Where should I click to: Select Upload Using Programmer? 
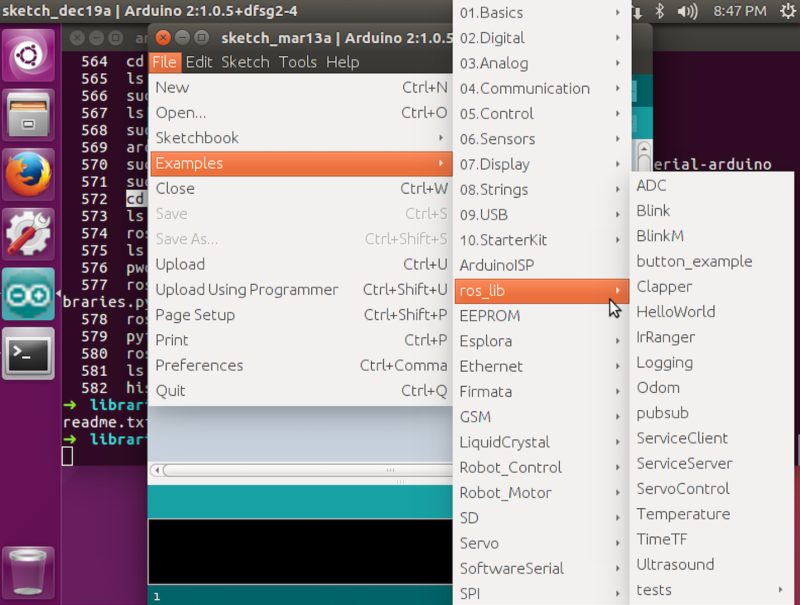click(x=301, y=290)
